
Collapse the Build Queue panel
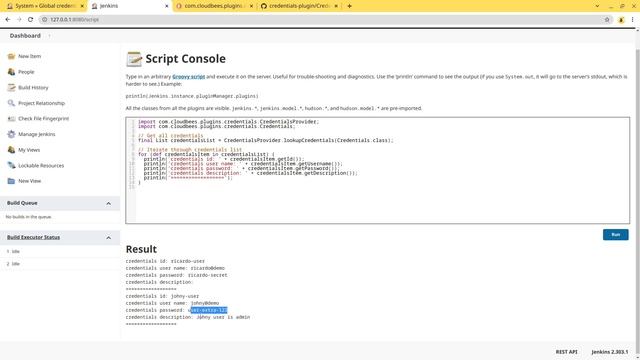point(109,203)
